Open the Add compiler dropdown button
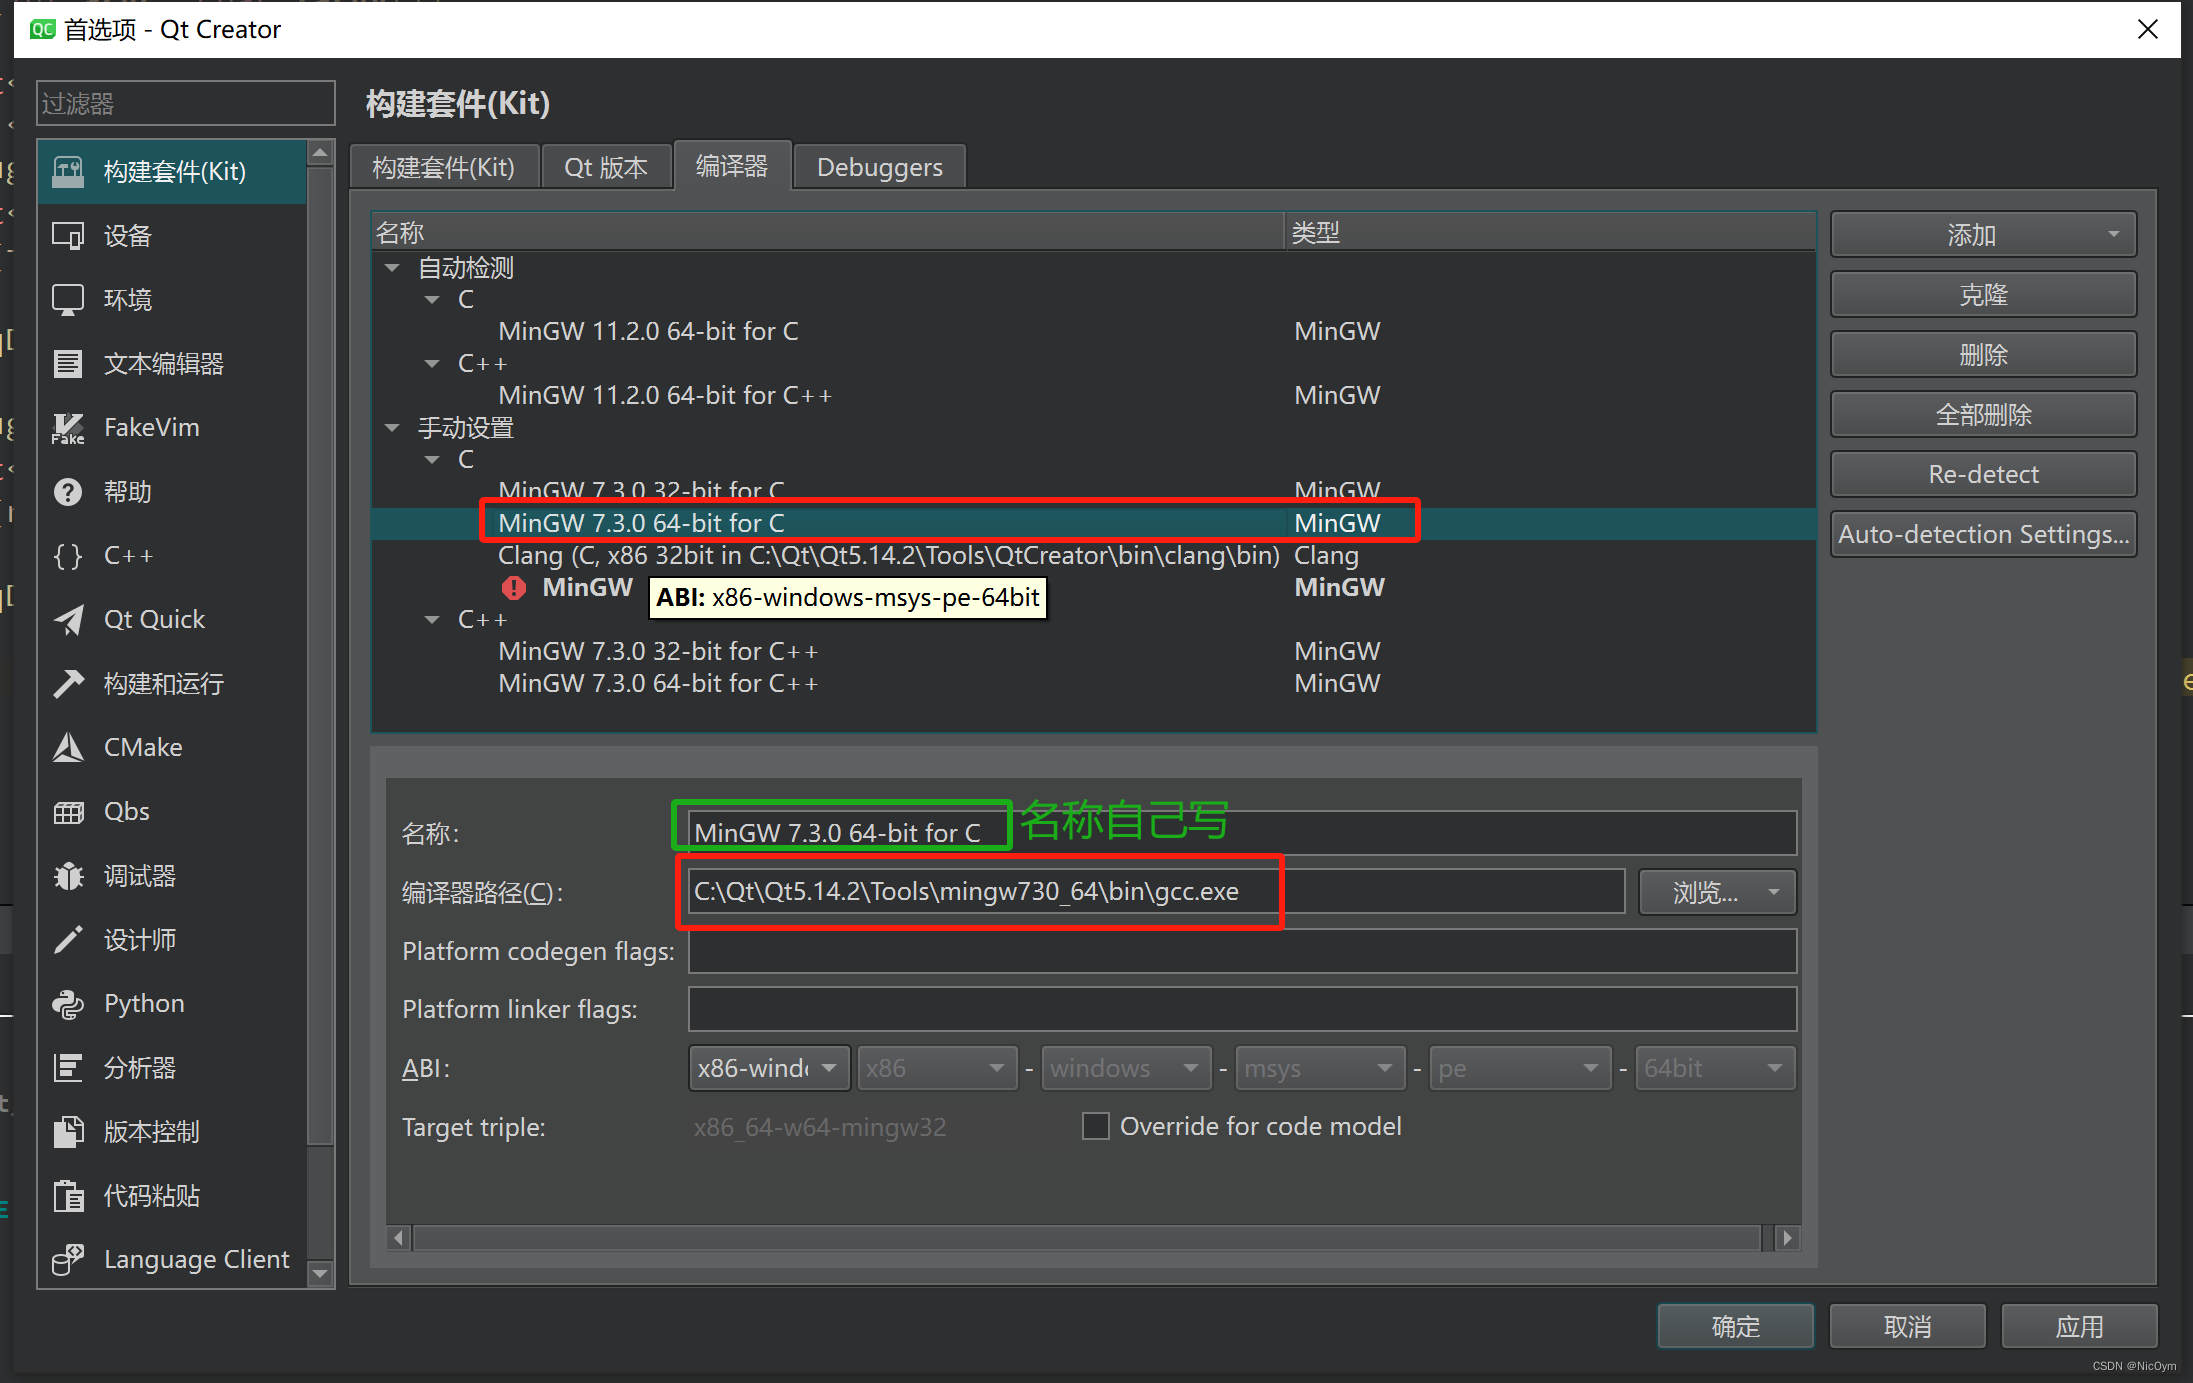2193x1383 pixels. coord(1983,235)
